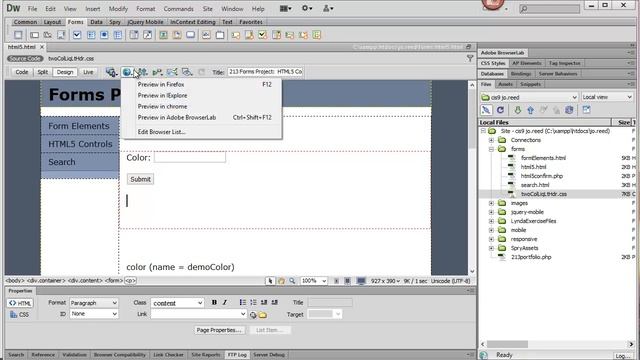Open the Commands menu

(178, 9)
